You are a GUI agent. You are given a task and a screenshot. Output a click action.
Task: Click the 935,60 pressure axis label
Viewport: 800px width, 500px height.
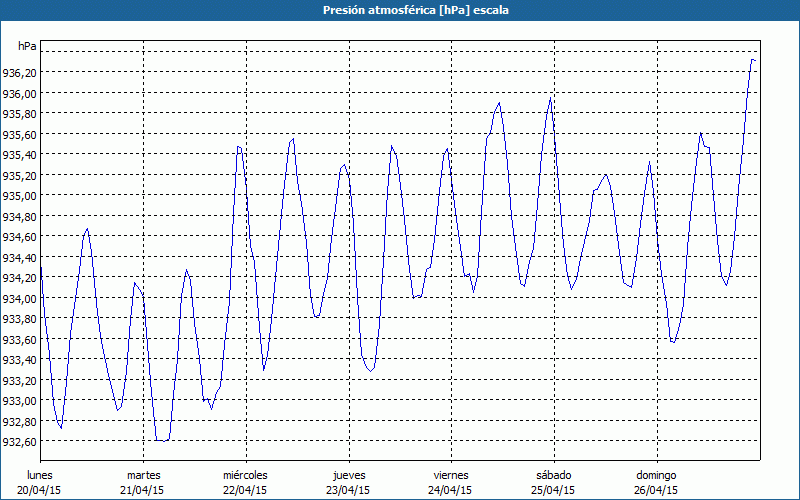[x=20, y=134]
